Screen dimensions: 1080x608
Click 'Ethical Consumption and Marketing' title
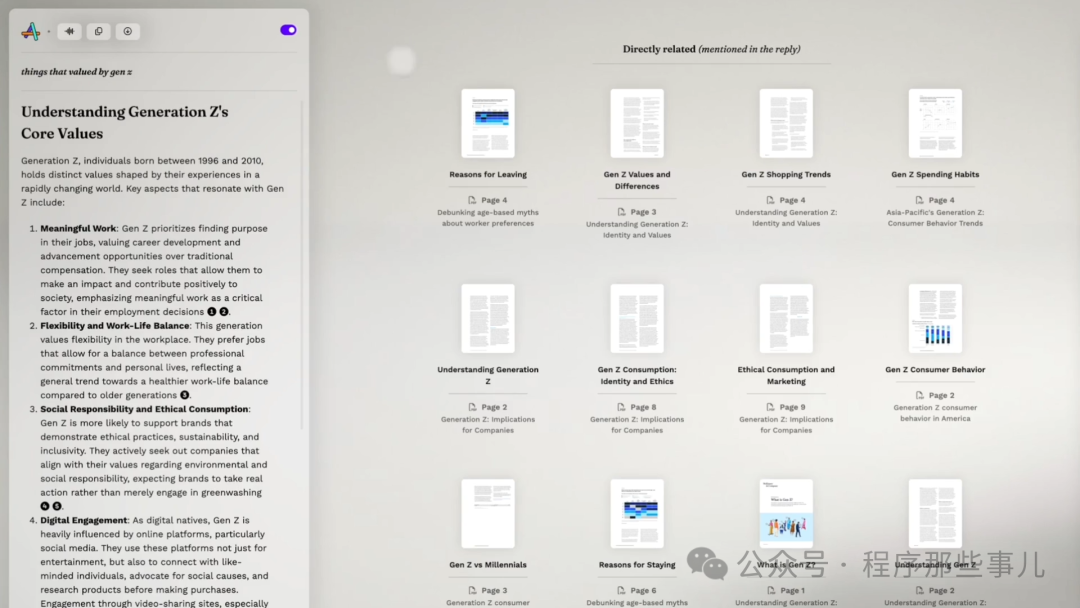coord(786,375)
